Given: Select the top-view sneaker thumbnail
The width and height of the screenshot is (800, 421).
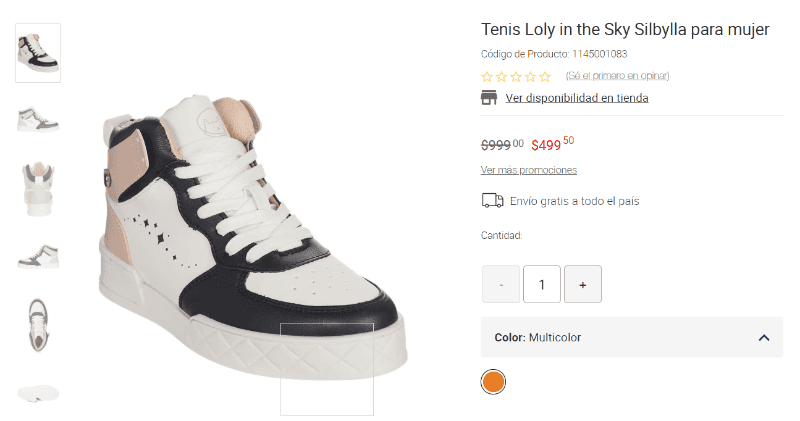Looking at the screenshot, I should coord(38,324).
